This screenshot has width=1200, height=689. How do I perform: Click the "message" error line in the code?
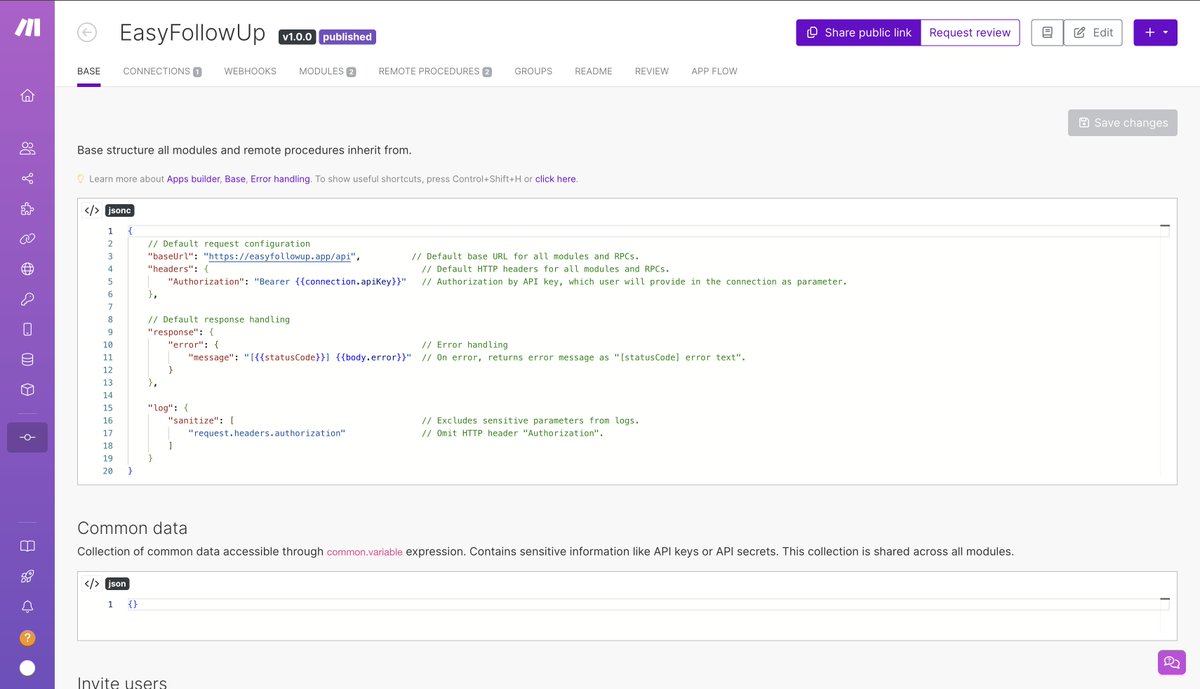point(300,357)
